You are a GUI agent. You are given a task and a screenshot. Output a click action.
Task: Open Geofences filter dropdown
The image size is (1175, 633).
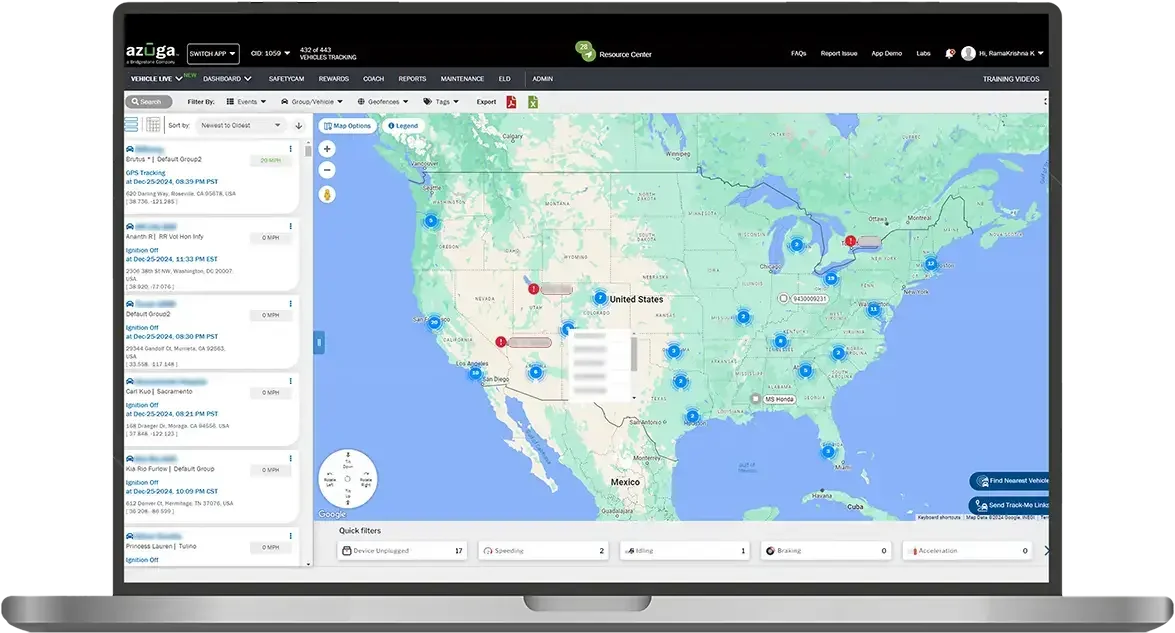[x=383, y=102]
